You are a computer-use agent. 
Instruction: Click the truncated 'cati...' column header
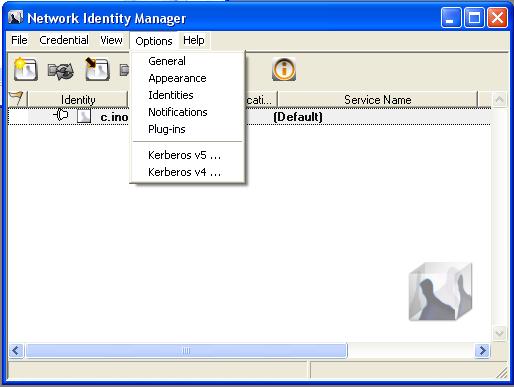point(261,99)
